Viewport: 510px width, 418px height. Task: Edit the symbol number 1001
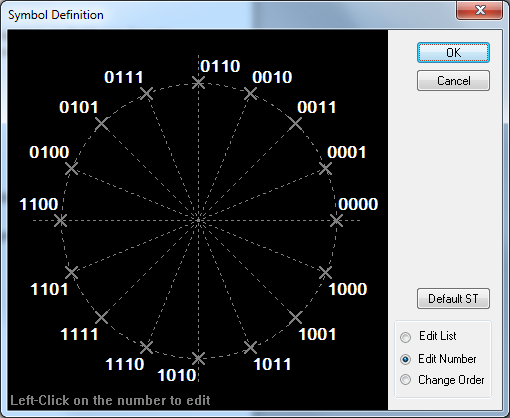(x=317, y=334)
